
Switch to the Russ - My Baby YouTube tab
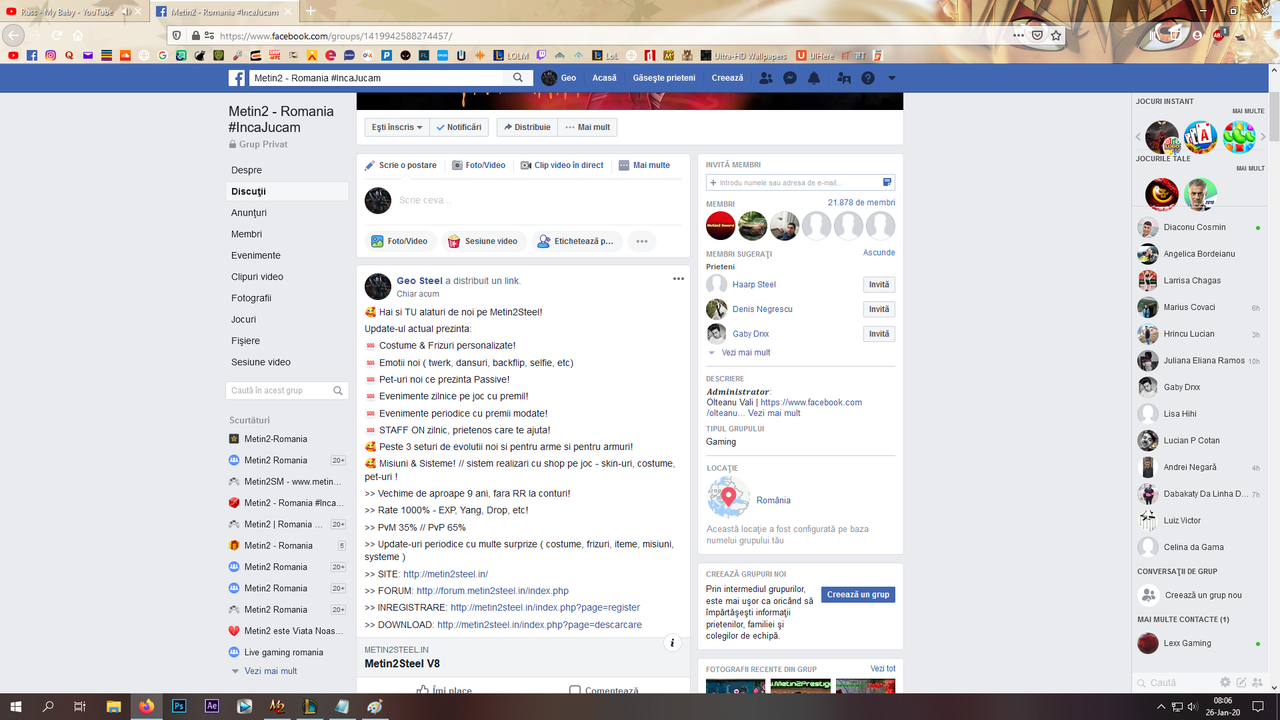[x=76, y=10]
